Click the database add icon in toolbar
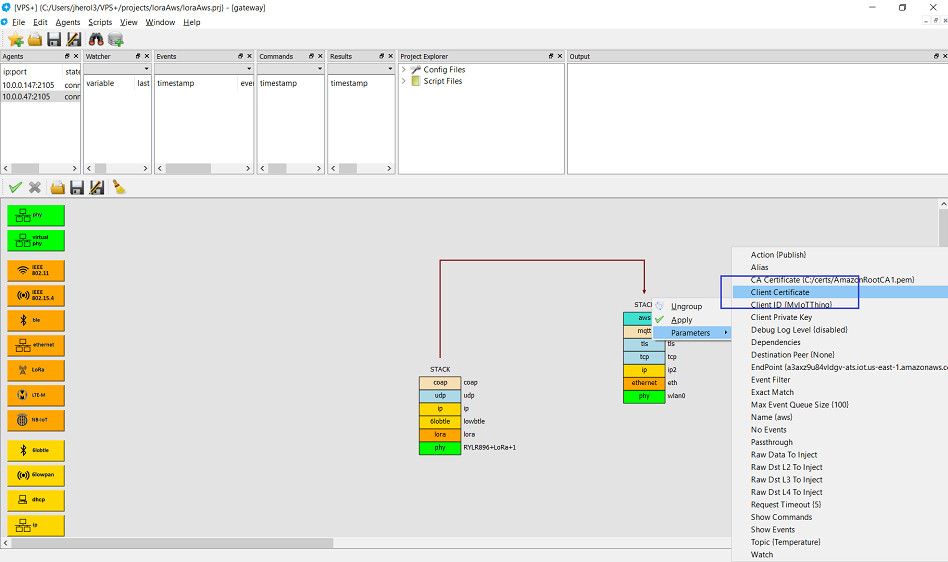Viewport: 948px width, 562px height. [116, 39]
